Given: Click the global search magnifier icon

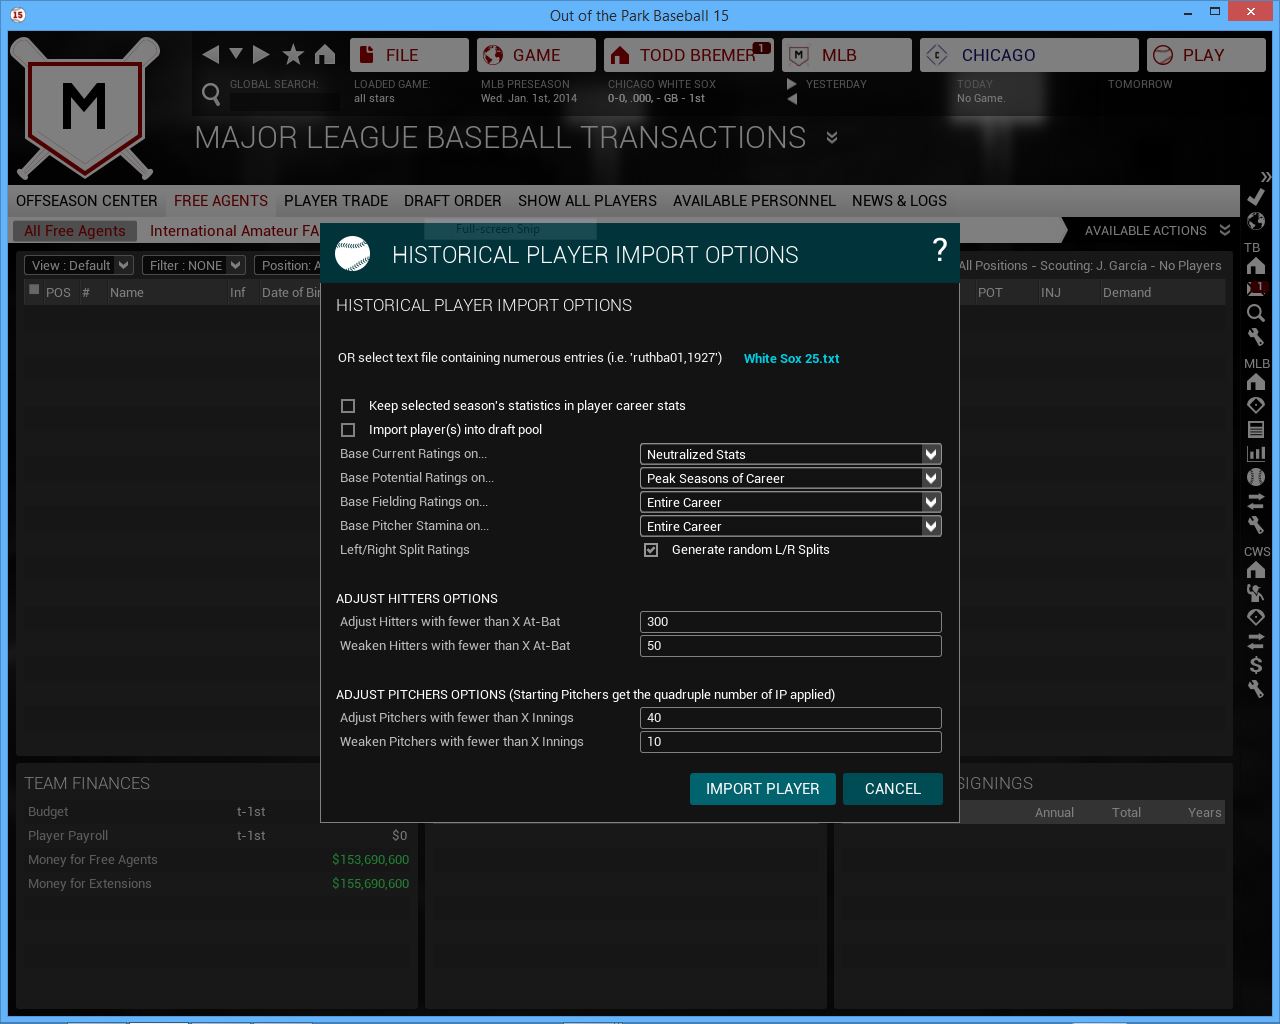Looking at the screenshot, I should point(211,94).
